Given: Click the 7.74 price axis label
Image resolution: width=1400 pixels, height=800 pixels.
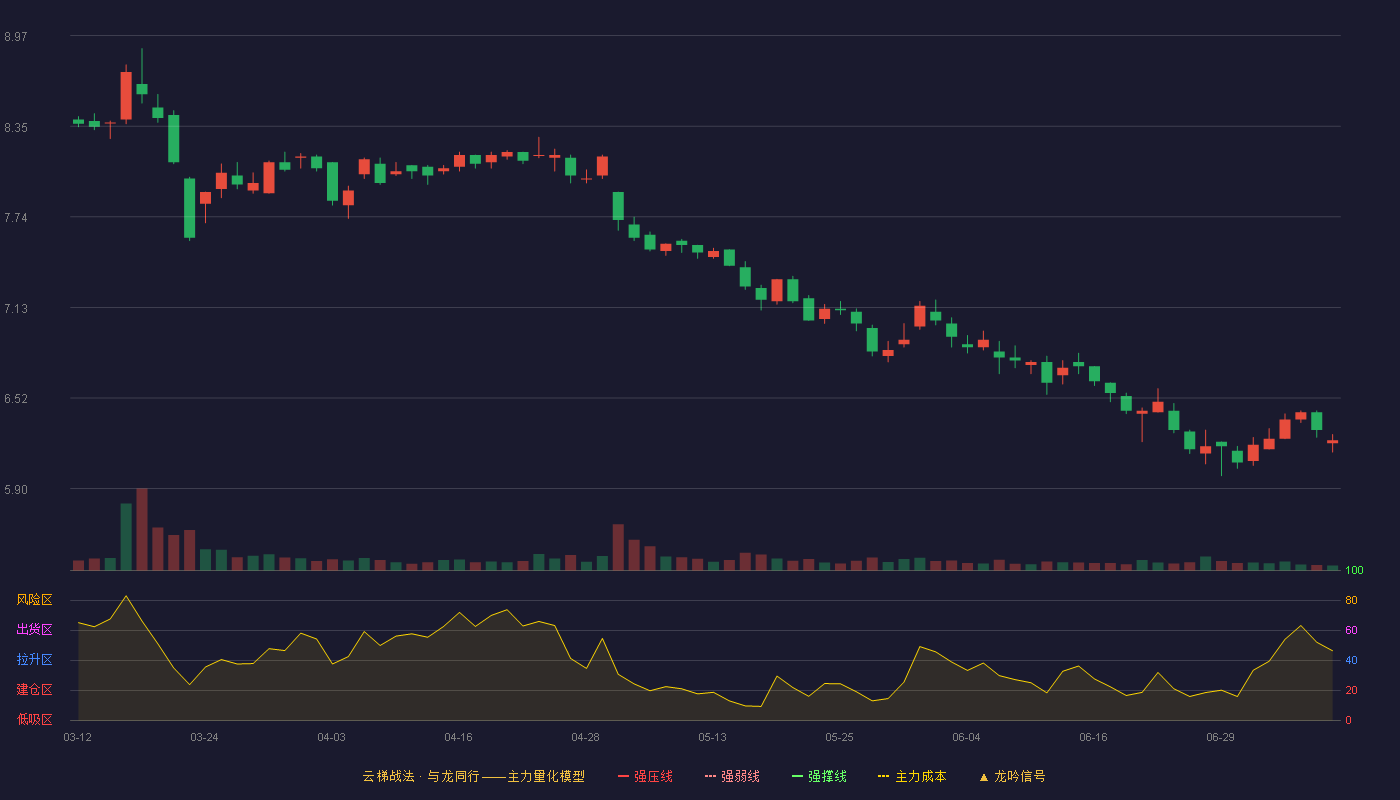Looking at the screenshot, I should pos(16,218).
